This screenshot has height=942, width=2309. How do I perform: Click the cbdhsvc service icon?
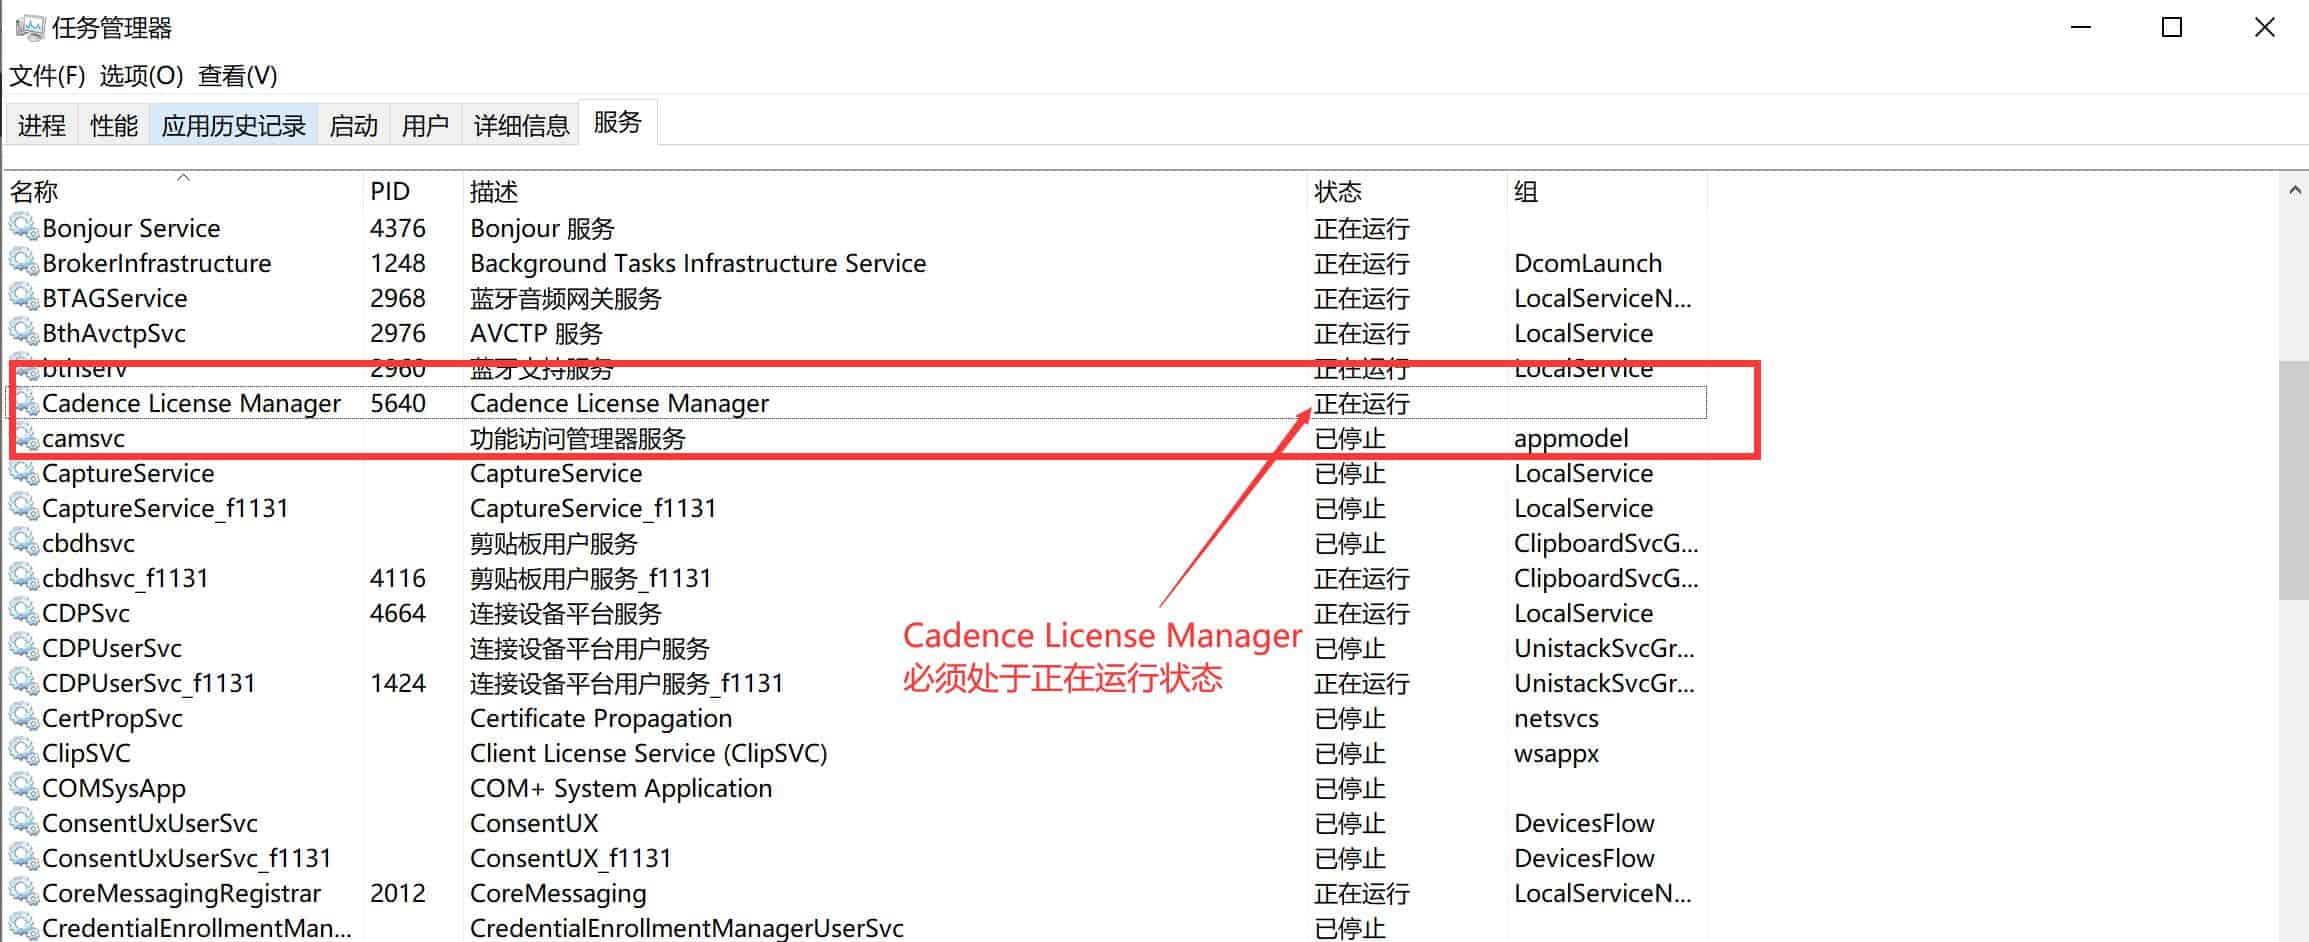coord(24,542)
